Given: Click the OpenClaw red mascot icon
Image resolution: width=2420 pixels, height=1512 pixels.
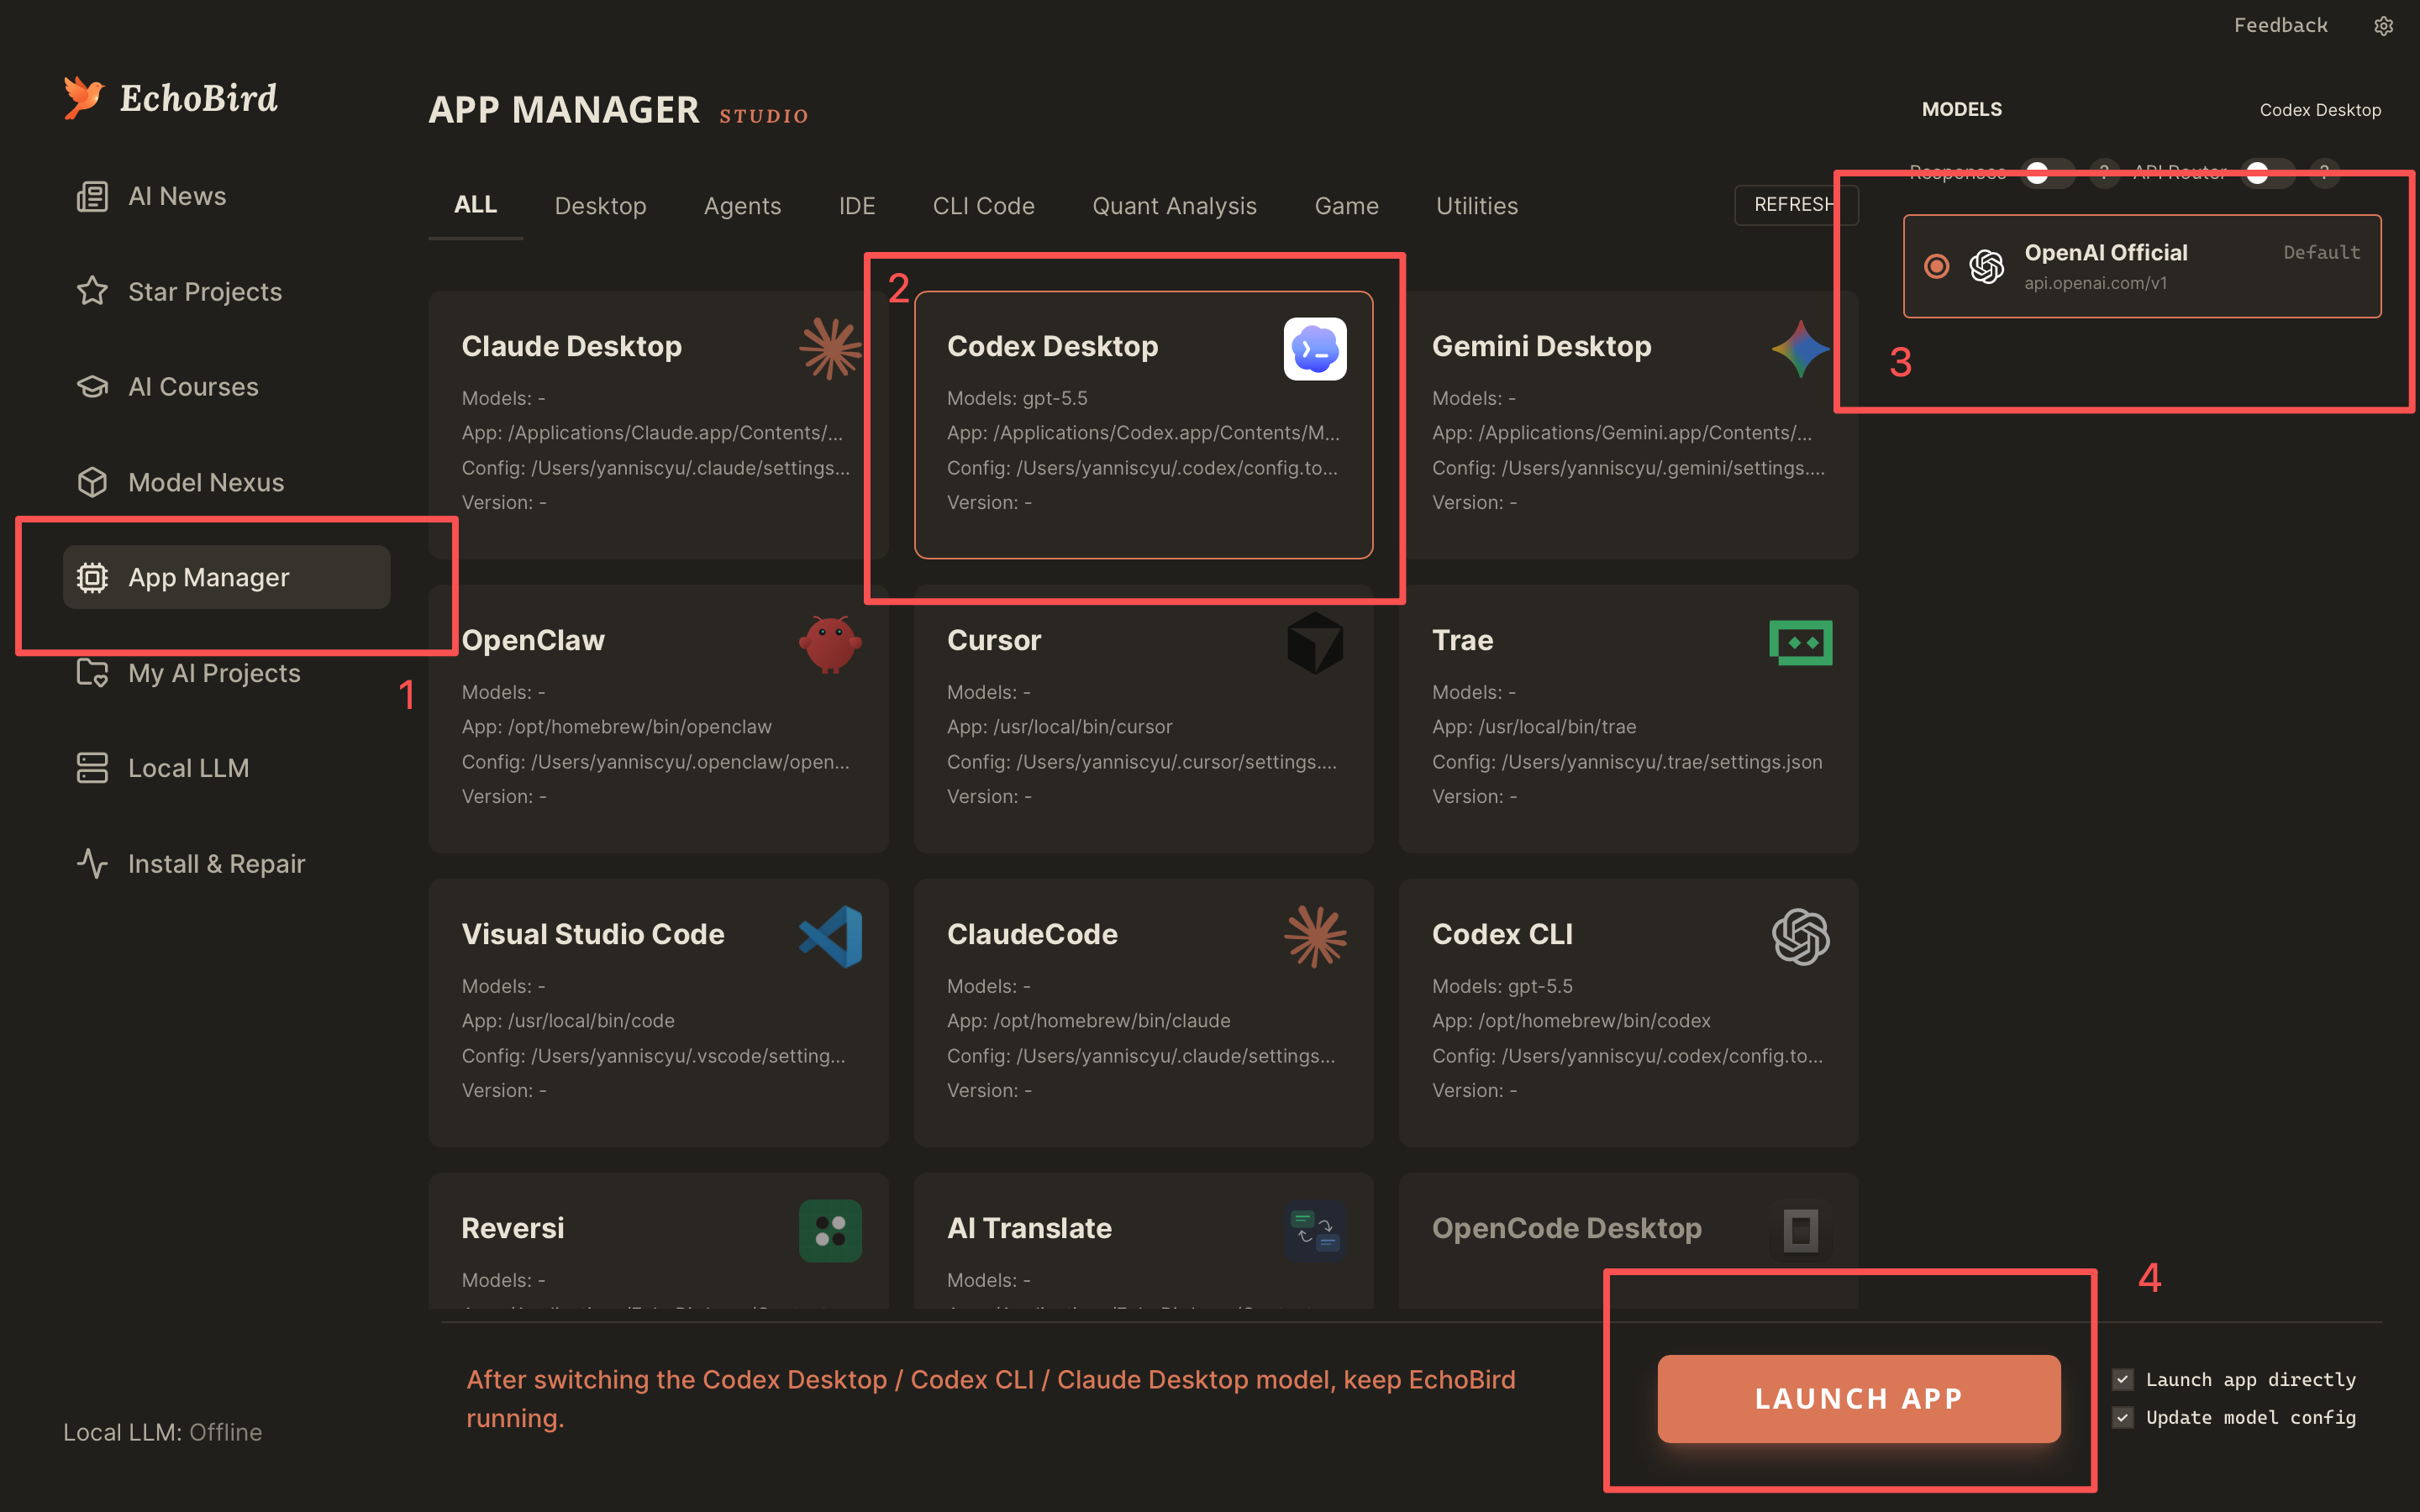Looking at the screenshot, I should (x=830, y=643).
